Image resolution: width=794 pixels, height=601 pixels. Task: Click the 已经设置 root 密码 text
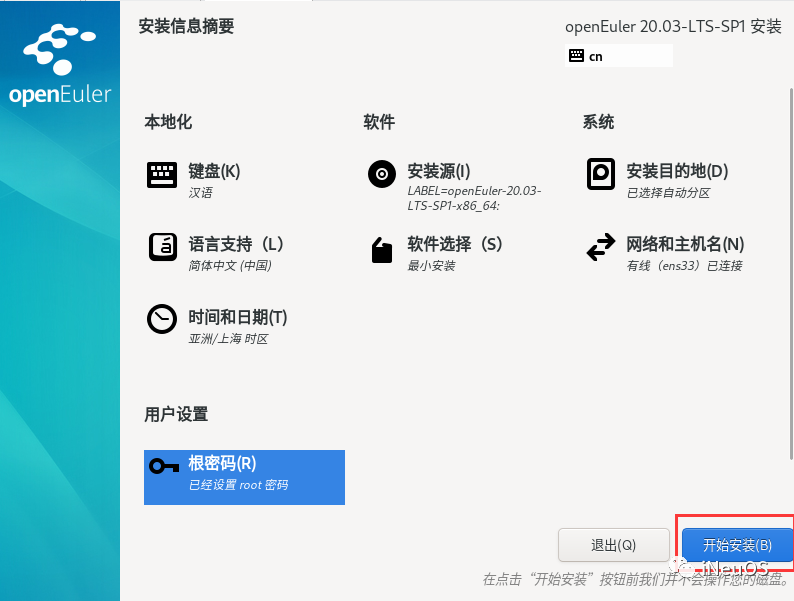click(x=239, y=485)
